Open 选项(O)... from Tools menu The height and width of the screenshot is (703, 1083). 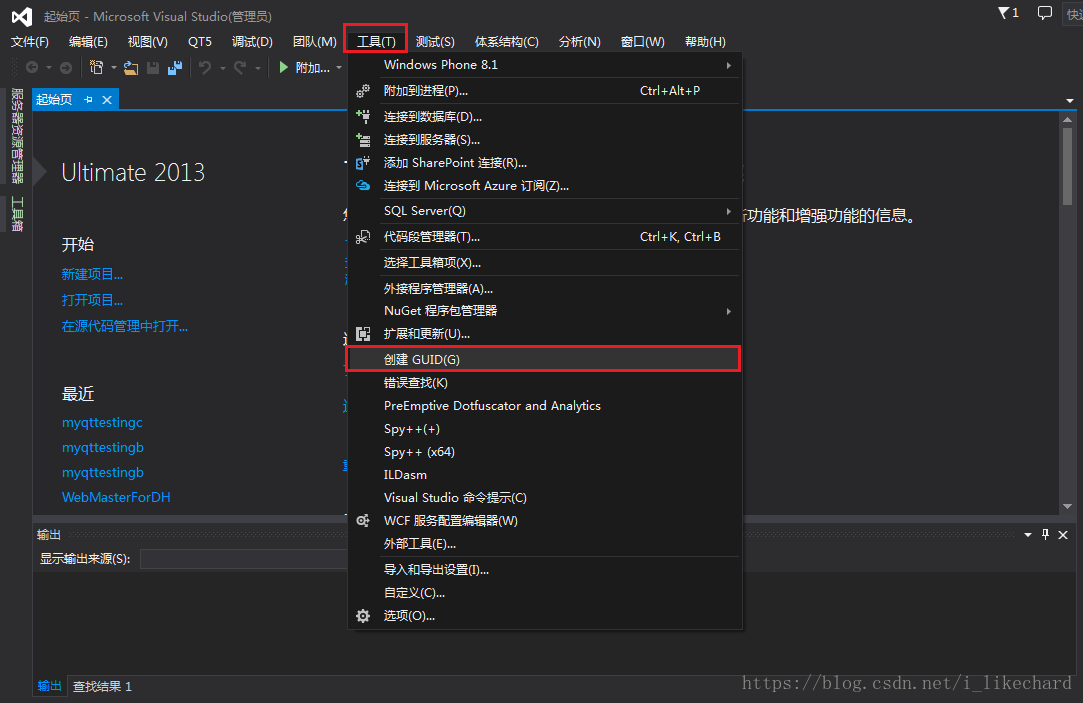[545, 616]
